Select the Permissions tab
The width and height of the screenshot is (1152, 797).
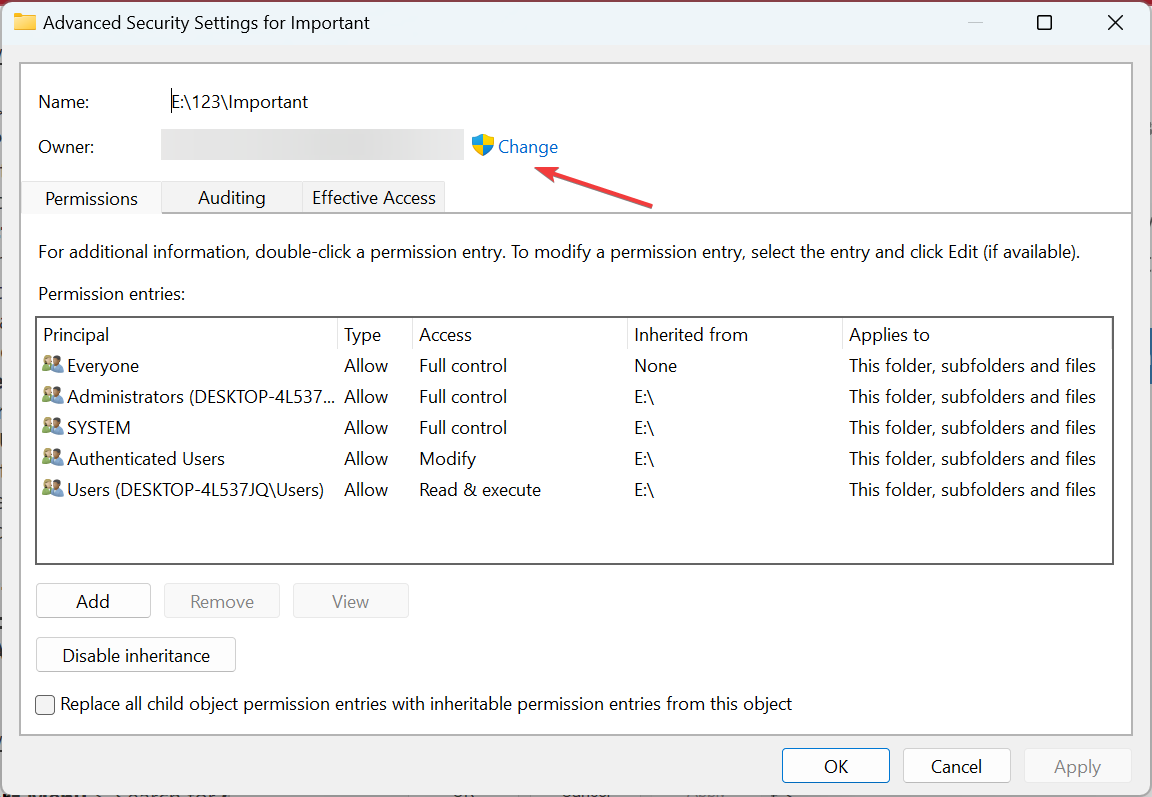(x=91, y=198)
